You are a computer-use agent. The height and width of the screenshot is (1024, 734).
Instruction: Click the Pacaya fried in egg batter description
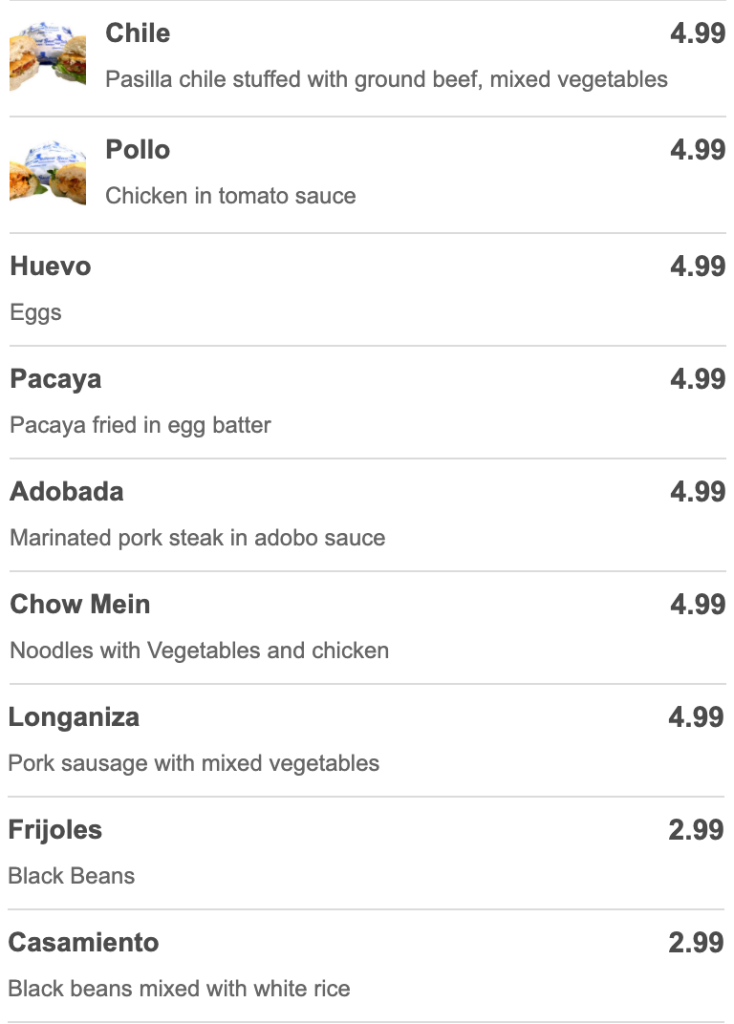[x=140, y=426]
